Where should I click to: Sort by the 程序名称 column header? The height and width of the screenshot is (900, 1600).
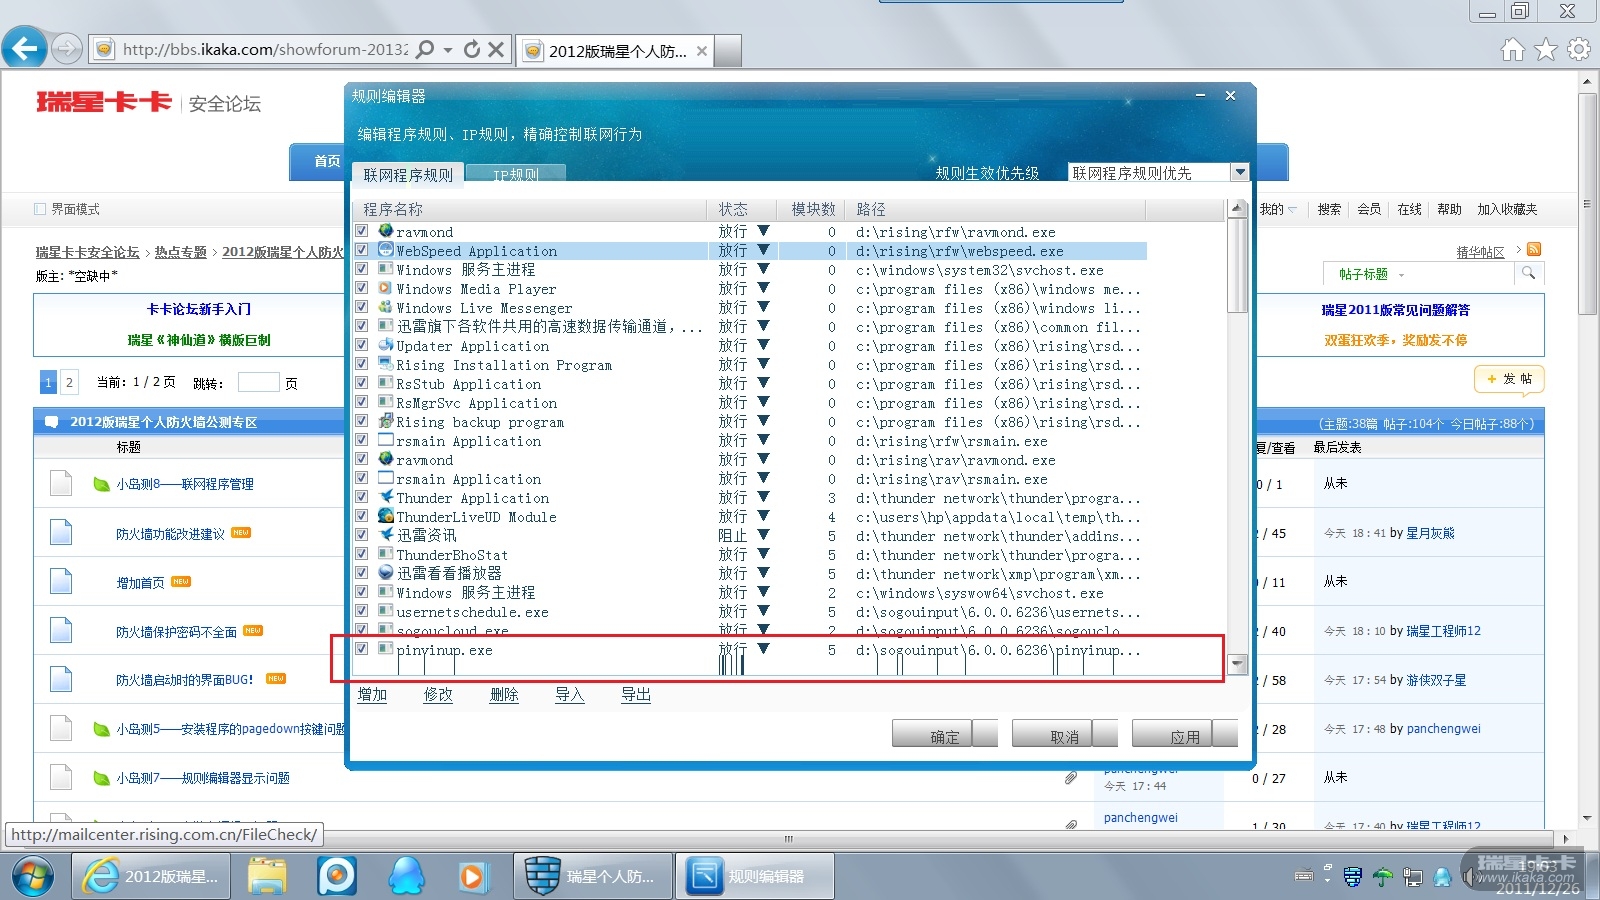click(530, 209)
